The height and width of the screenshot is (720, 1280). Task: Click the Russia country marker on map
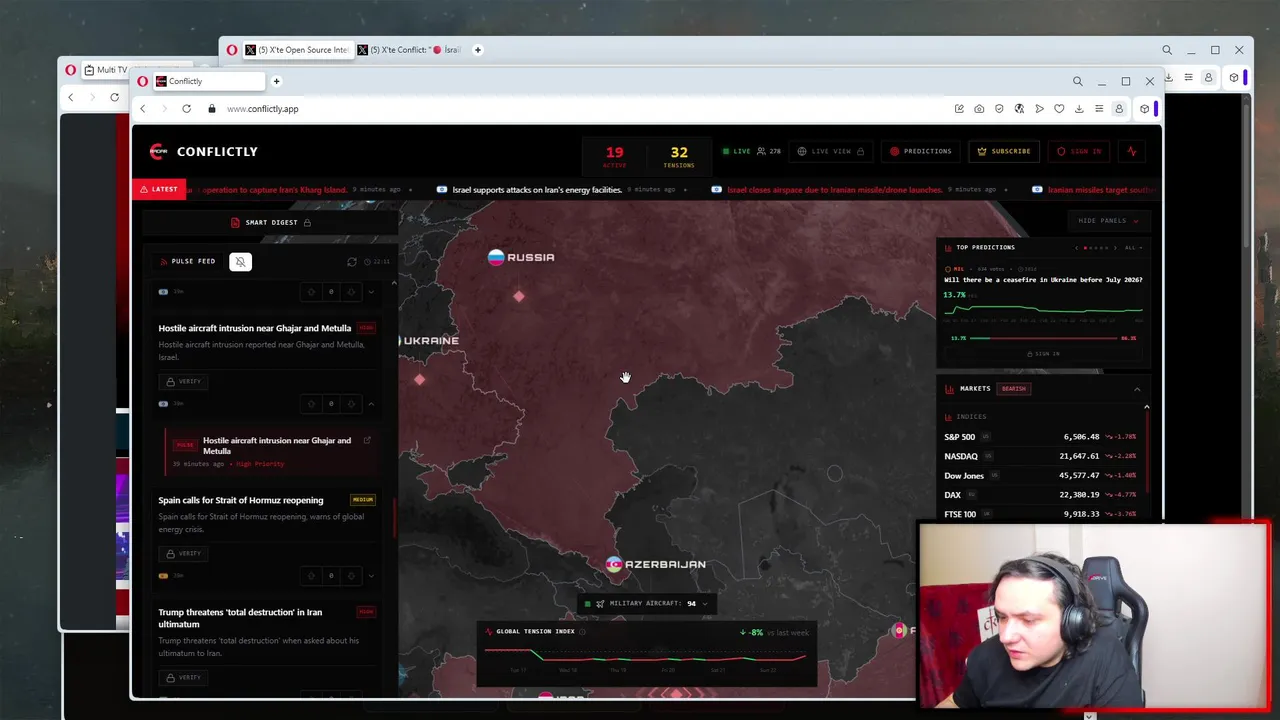coord(496,258)
